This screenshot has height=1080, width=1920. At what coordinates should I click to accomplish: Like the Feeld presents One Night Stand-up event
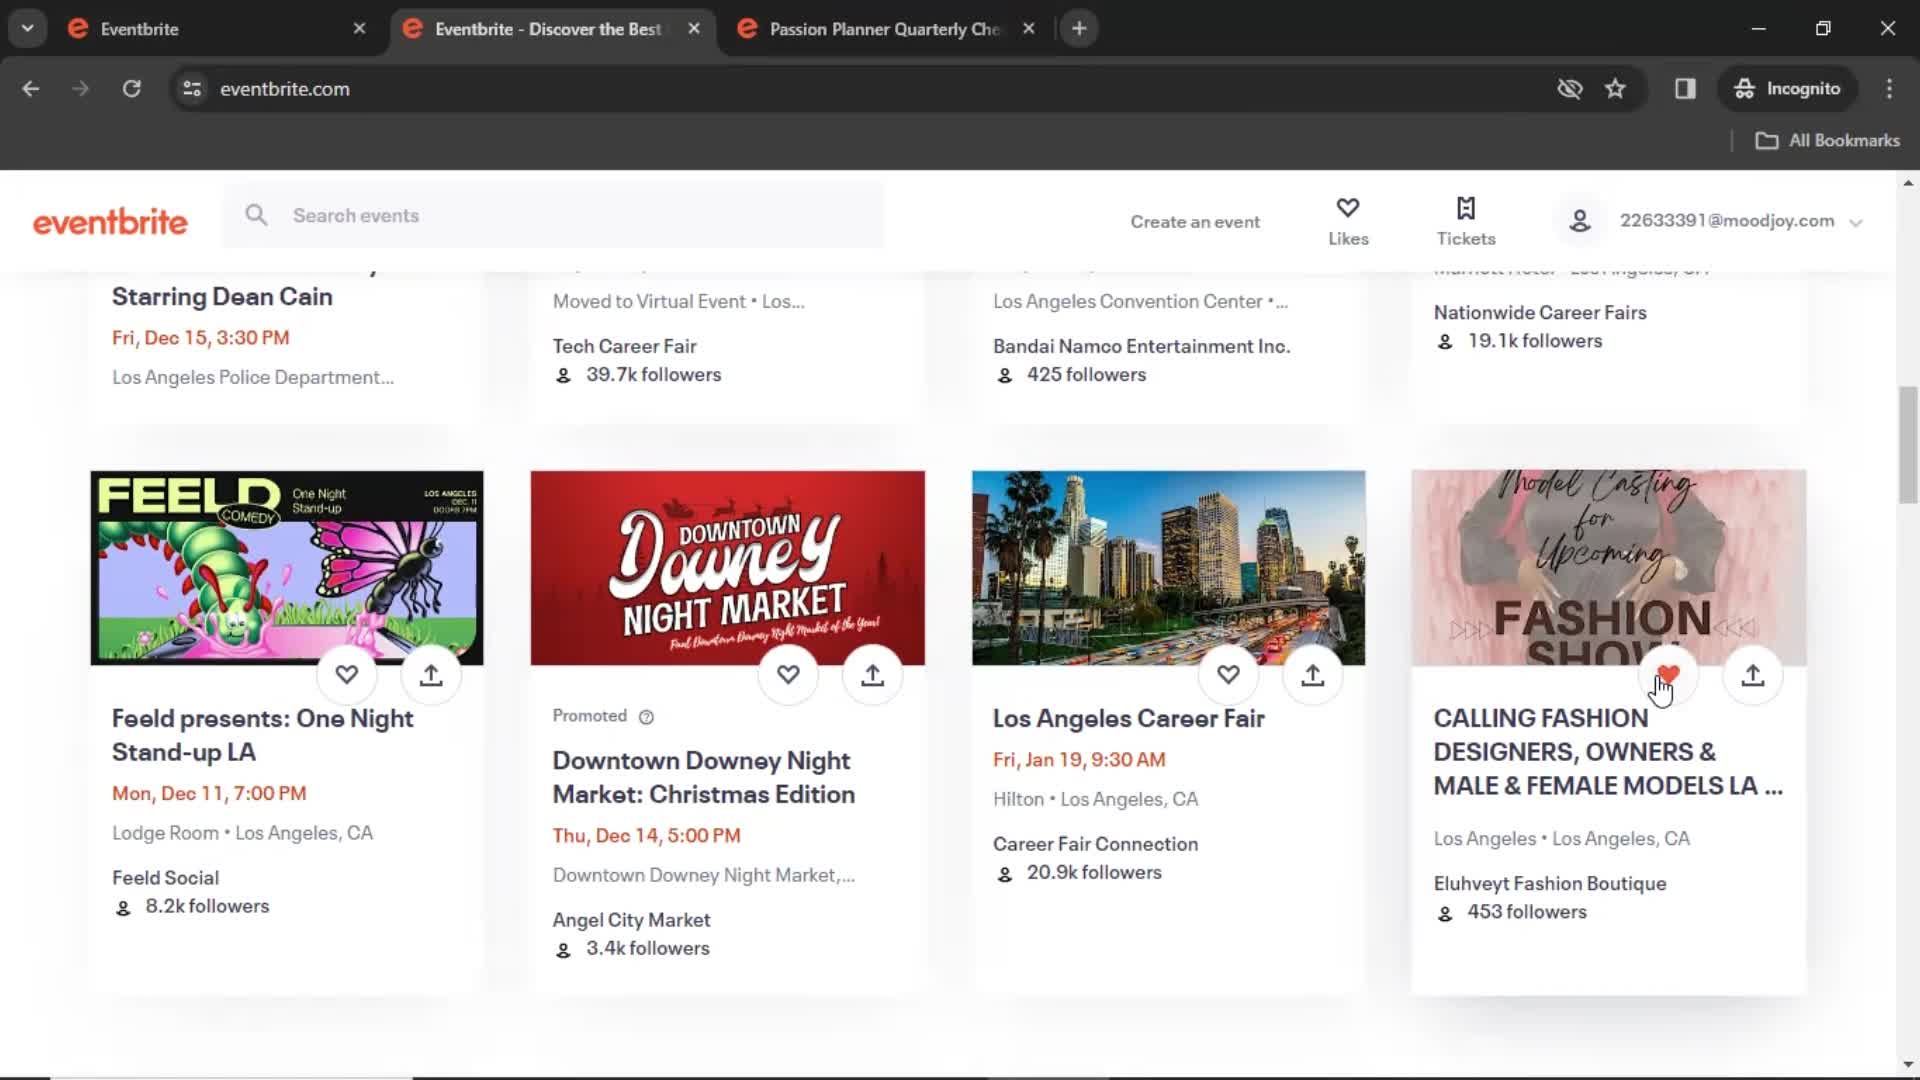[346, 675]
